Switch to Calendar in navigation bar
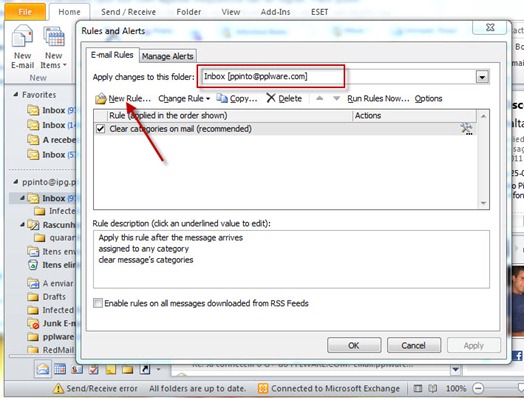This screenshot has width=524, height=398. (60, 369)
